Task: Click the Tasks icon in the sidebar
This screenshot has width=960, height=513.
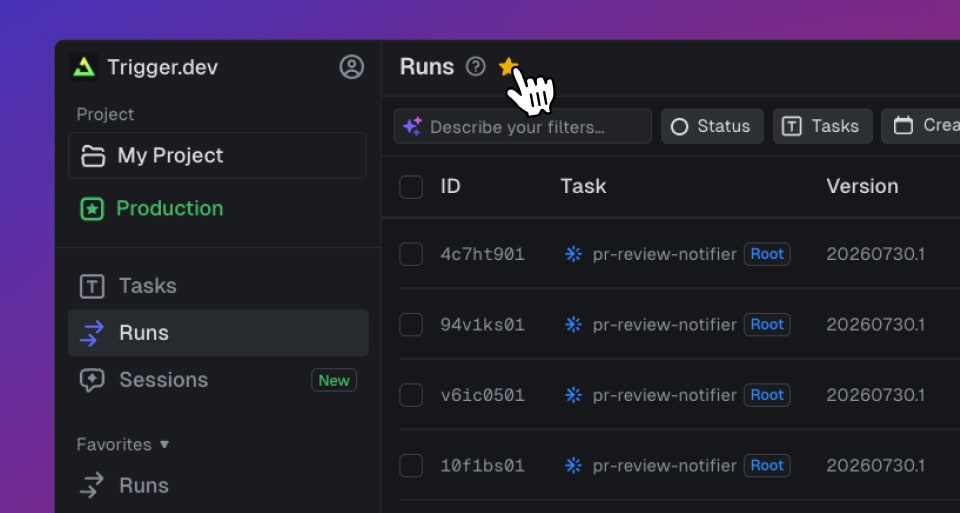Action: (x=92, y=286)
